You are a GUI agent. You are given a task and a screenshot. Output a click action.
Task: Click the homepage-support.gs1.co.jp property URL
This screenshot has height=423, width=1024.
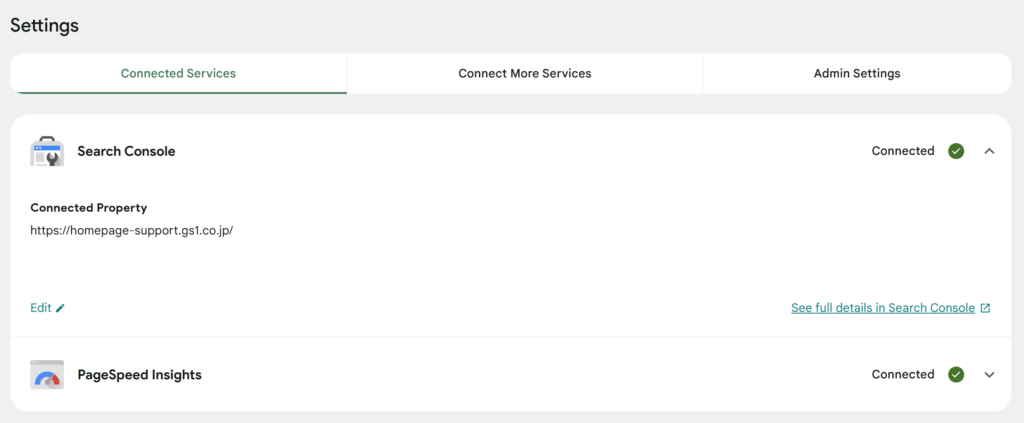(x=132, y=230)
